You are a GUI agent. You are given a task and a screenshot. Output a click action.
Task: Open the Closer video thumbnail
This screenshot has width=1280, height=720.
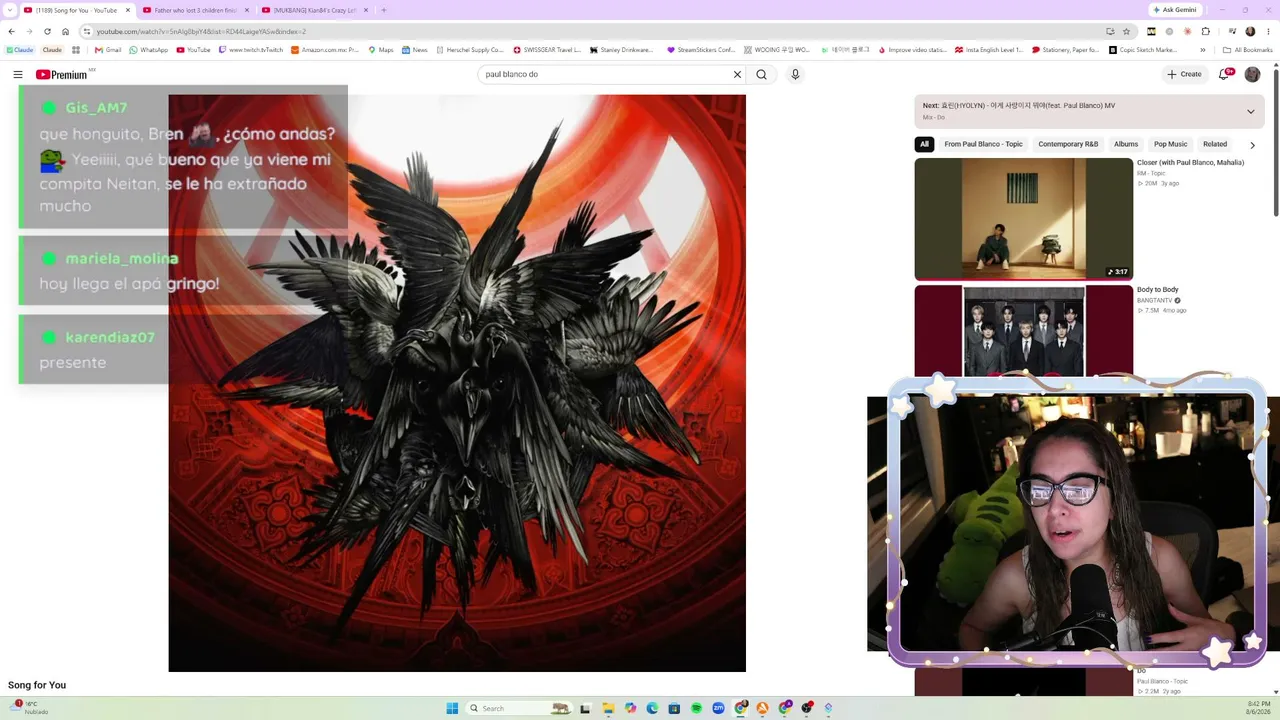[x=1024, y=219]
